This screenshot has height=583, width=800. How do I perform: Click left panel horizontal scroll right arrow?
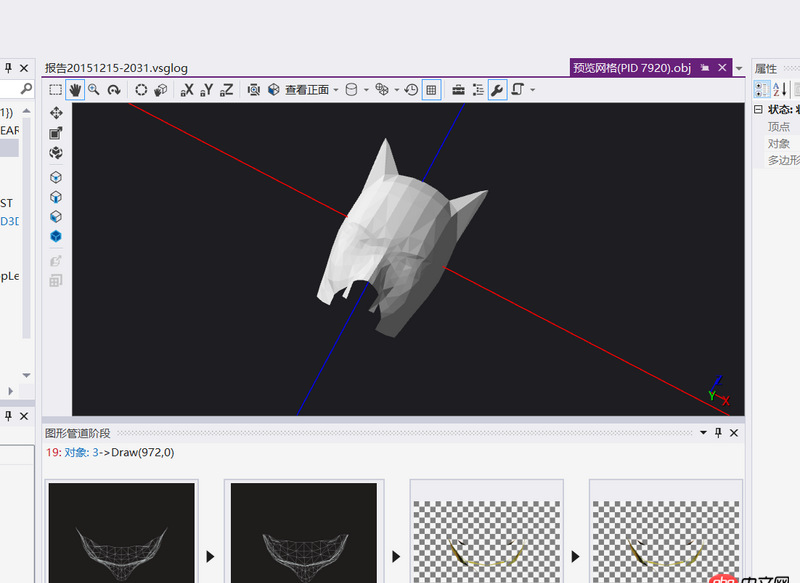[10, 391]
